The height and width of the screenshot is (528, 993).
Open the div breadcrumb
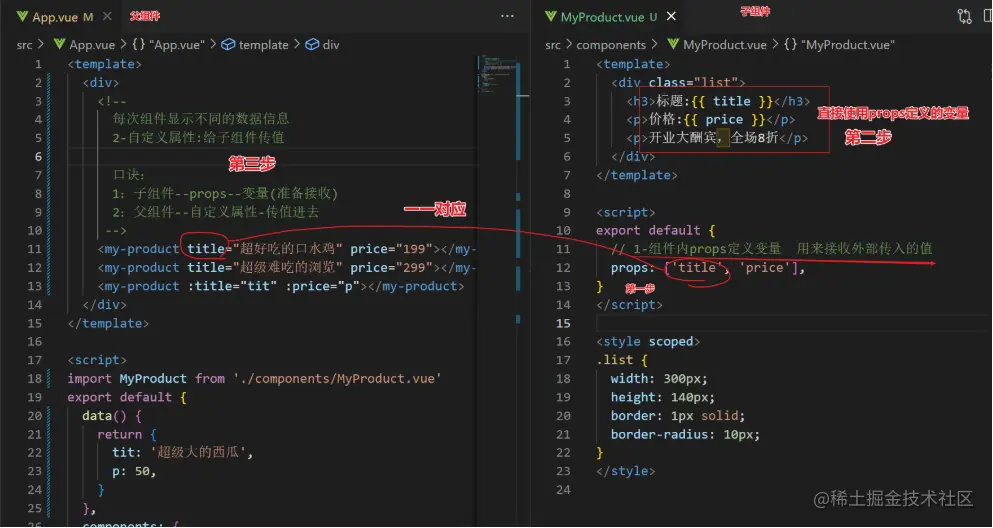tap(331, 45)
